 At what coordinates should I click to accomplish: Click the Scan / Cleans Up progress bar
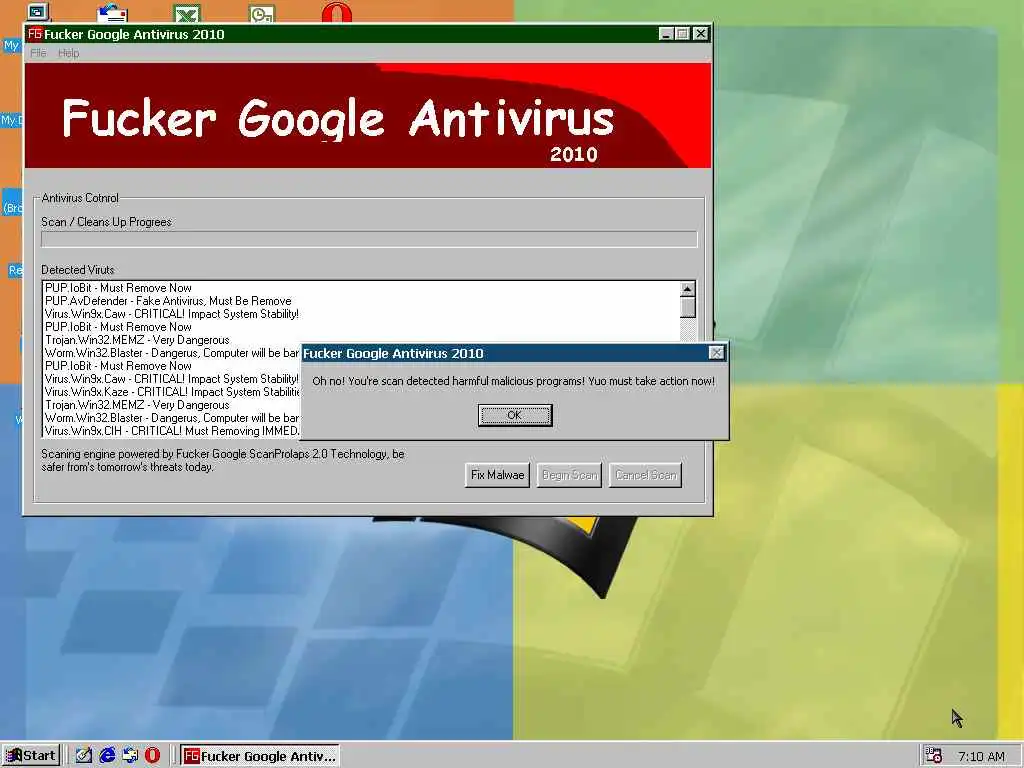369,239
